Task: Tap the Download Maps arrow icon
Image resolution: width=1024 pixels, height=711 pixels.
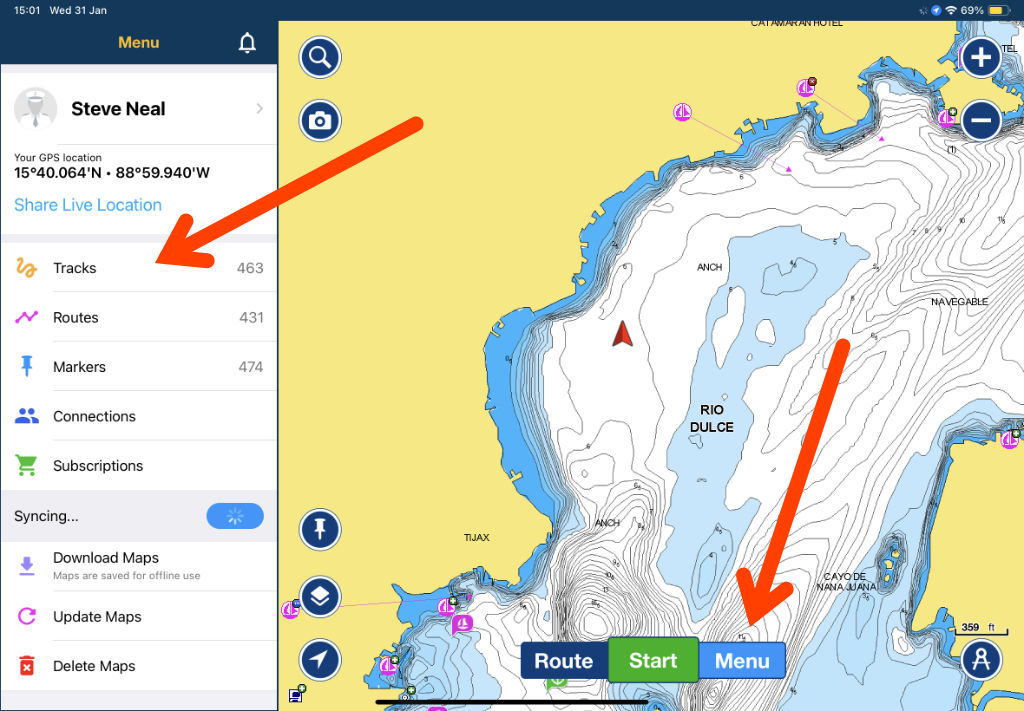Action: coord(26,565)
